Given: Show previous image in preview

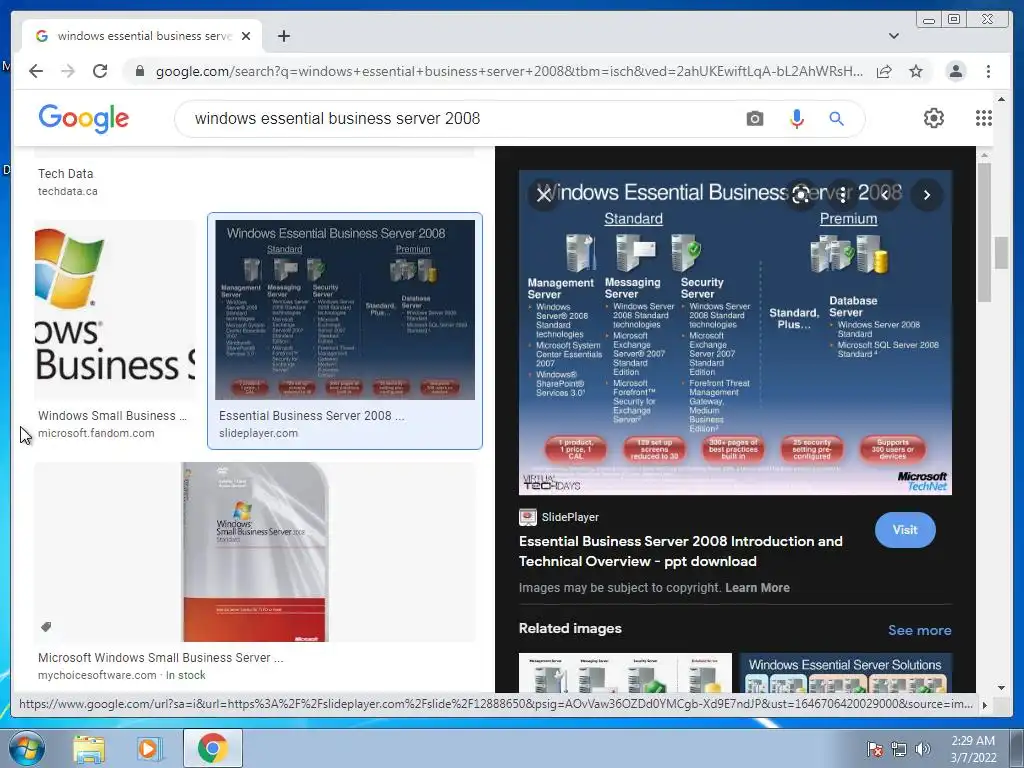Looking at the screenshot, I should 885,195.
